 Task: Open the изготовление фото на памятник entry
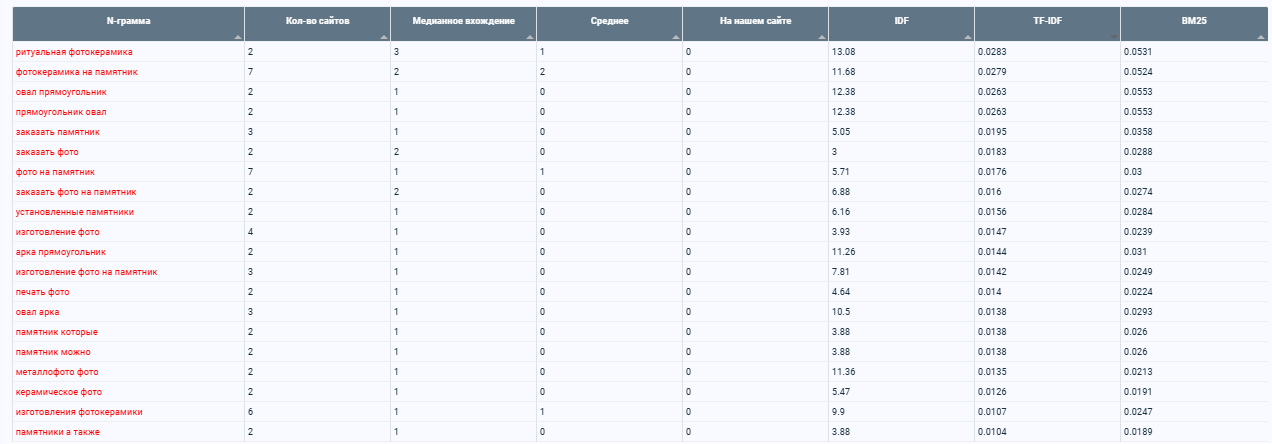[x=86, y=271]
